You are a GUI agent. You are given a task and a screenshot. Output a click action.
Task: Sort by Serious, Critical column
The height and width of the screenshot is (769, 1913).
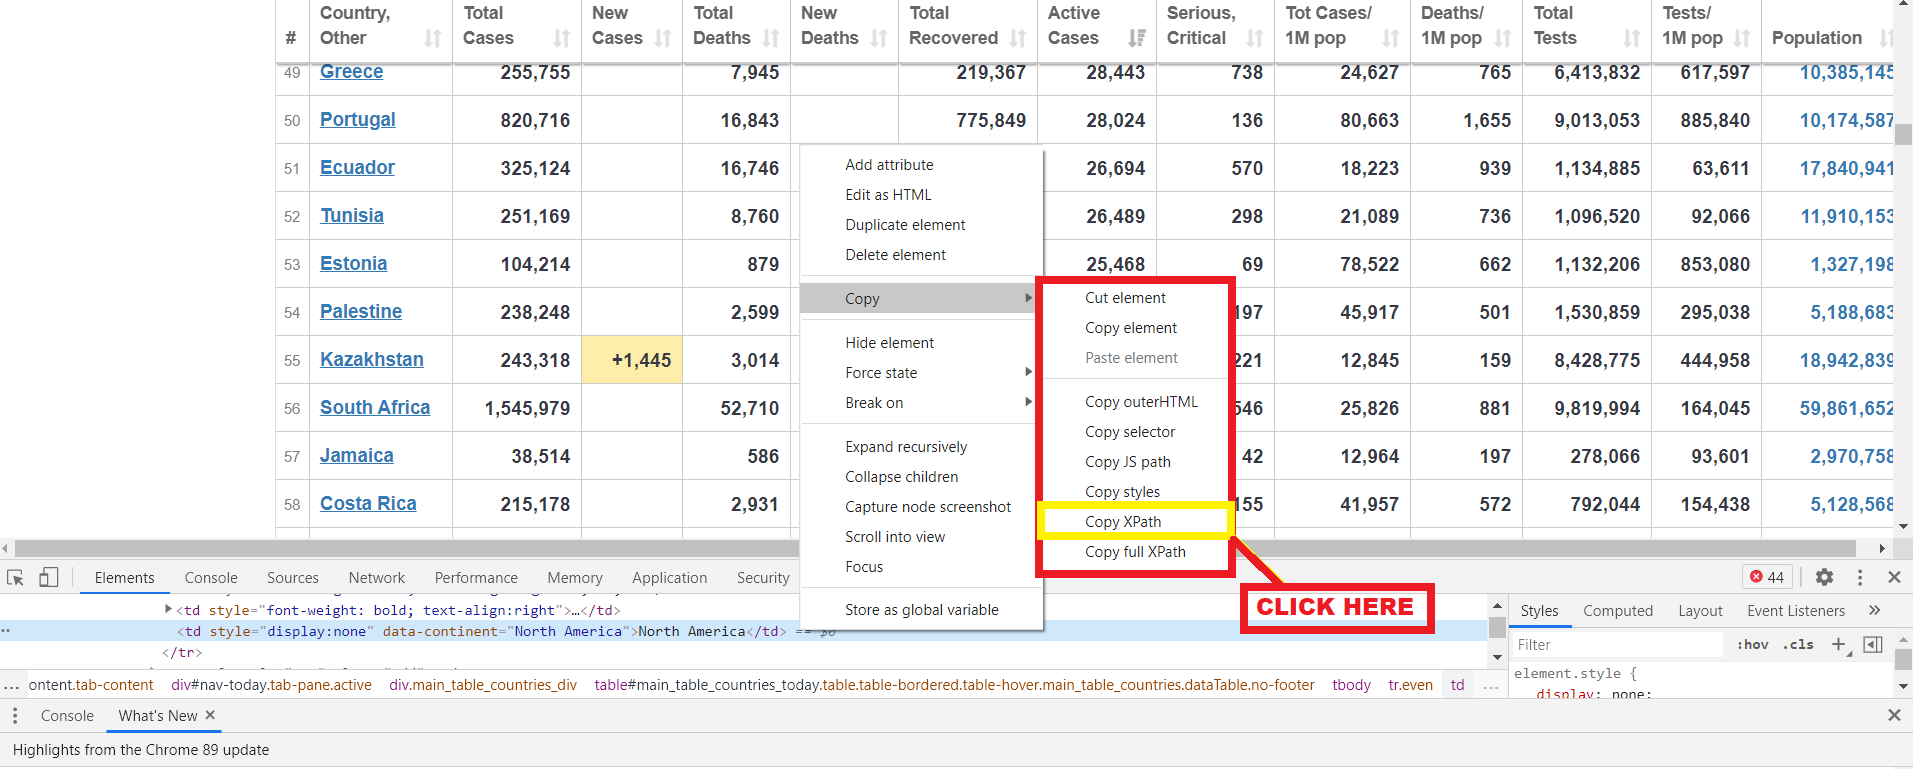(1255, 38)
